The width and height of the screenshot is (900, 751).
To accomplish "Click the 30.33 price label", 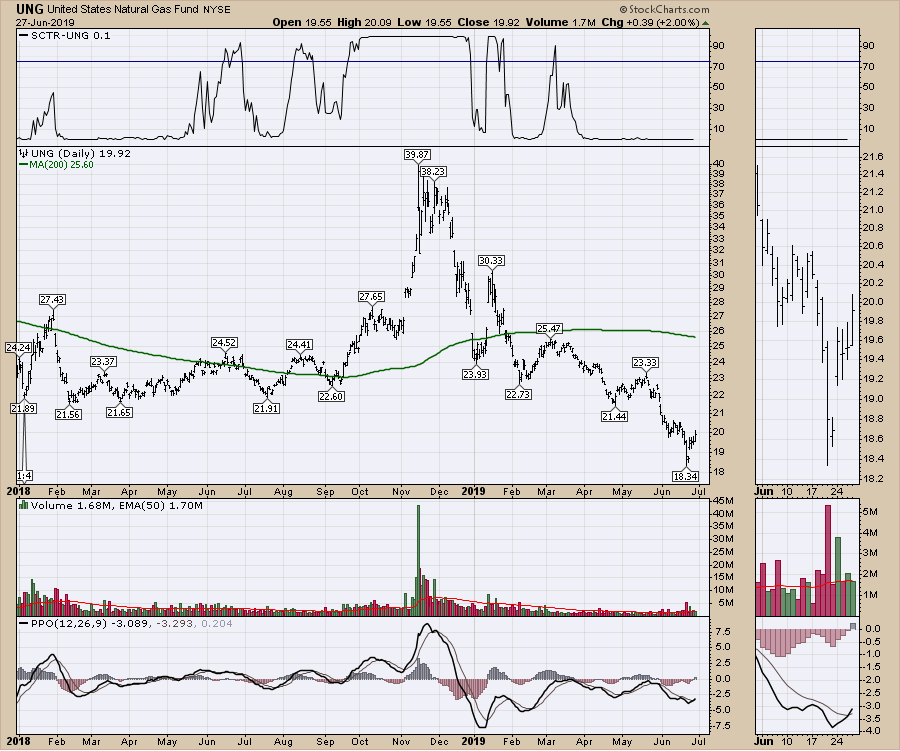I will (x=491, y=261).
